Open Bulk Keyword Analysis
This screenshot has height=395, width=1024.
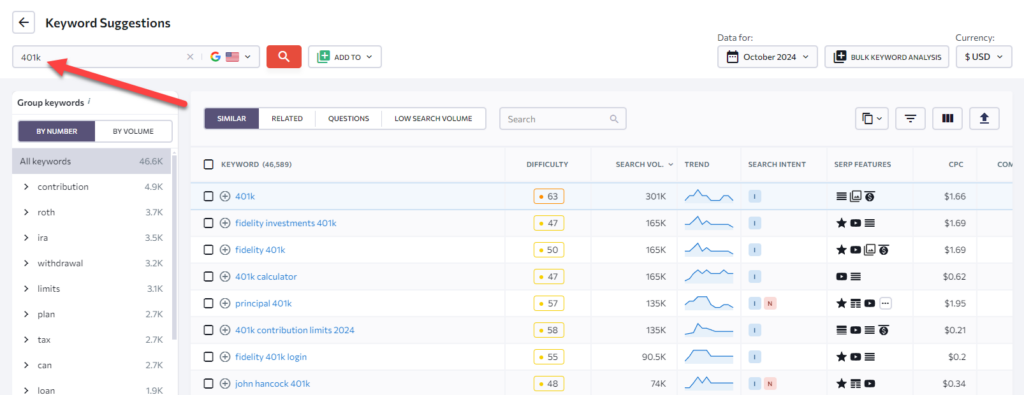tap(887, 57)
